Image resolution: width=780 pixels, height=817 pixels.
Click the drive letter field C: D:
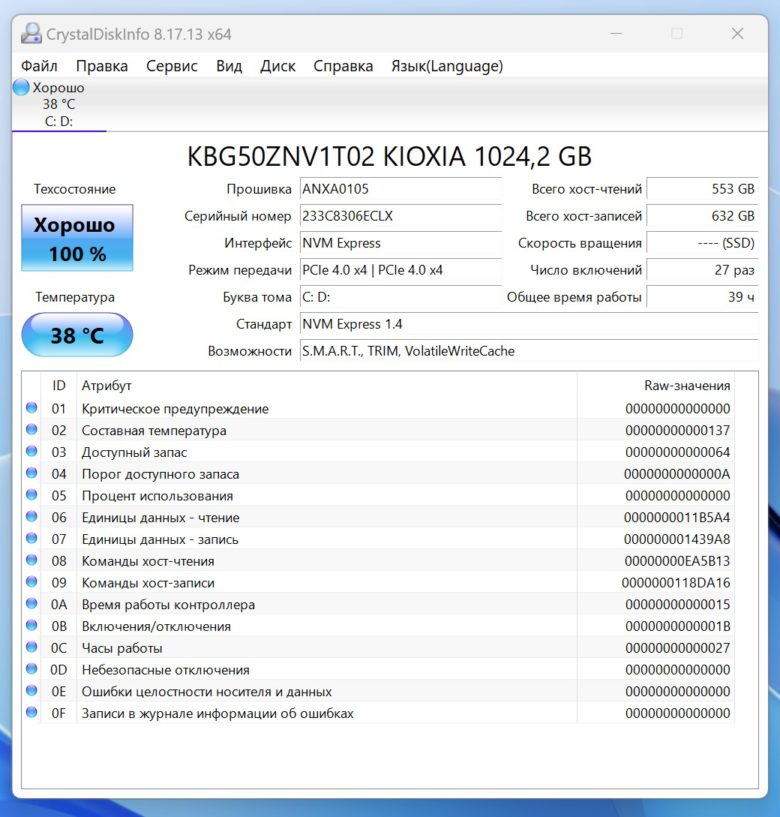[400, 297]
